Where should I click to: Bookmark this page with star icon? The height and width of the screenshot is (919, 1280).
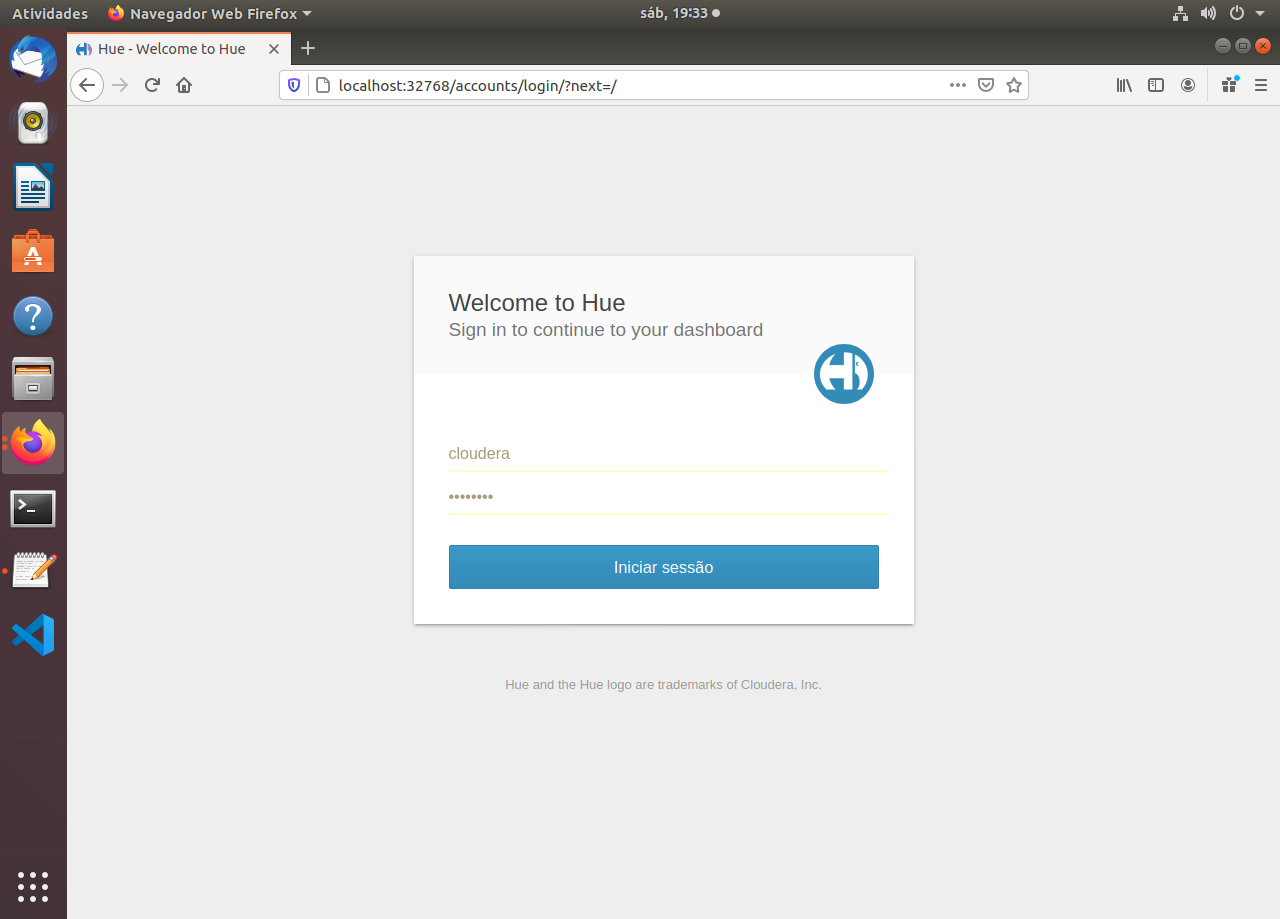(x=1014, y=85)
